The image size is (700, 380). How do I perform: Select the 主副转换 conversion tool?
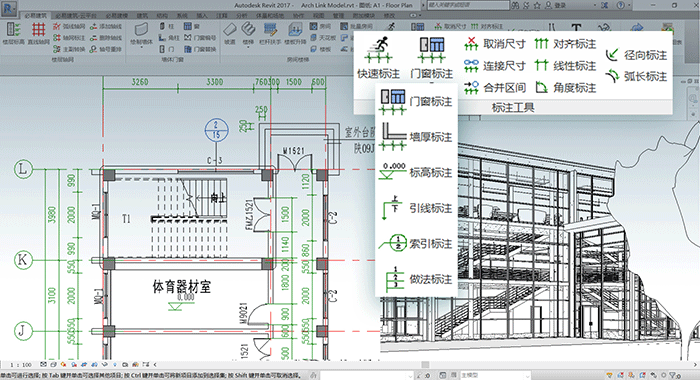pos(69,49)
